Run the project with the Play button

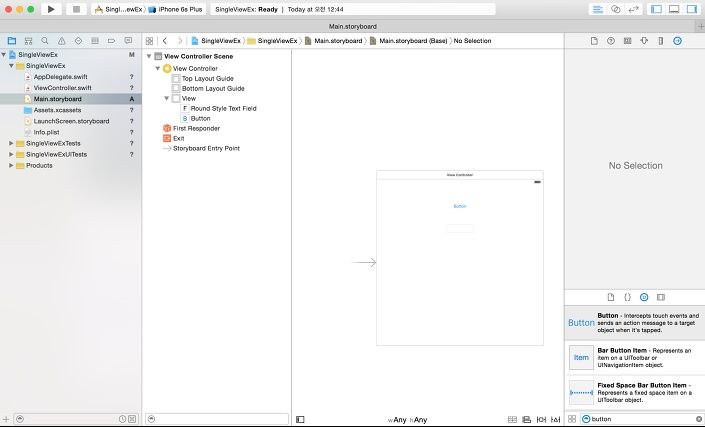click(x=51, y=9)
